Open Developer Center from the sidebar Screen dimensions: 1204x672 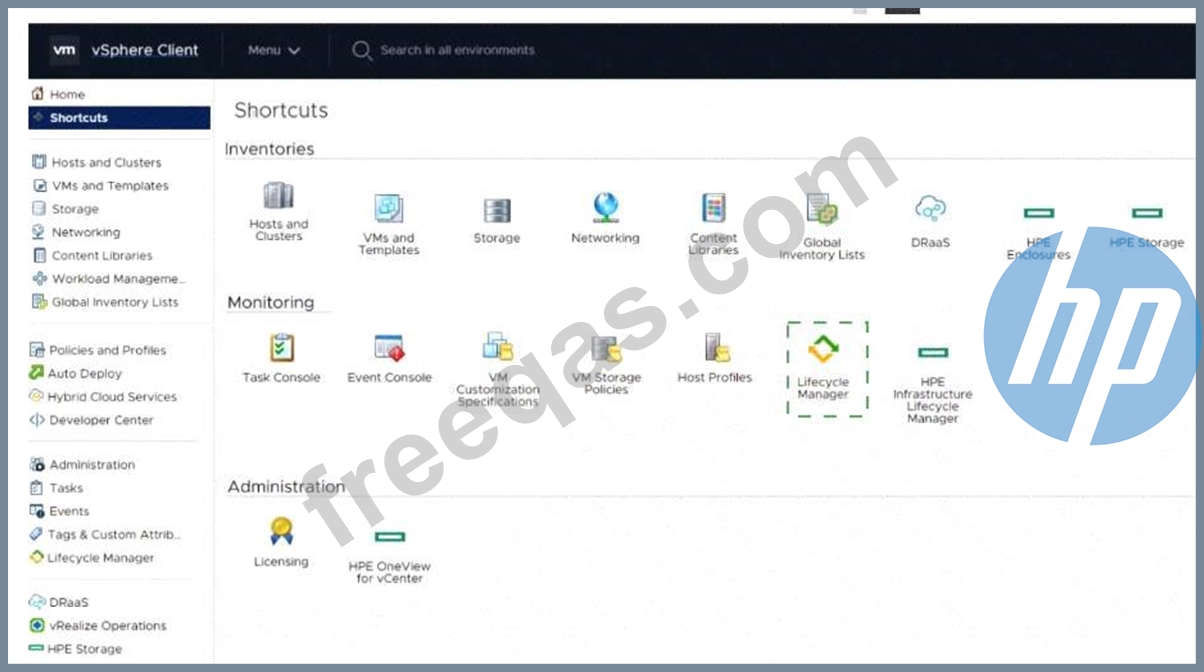101,420
